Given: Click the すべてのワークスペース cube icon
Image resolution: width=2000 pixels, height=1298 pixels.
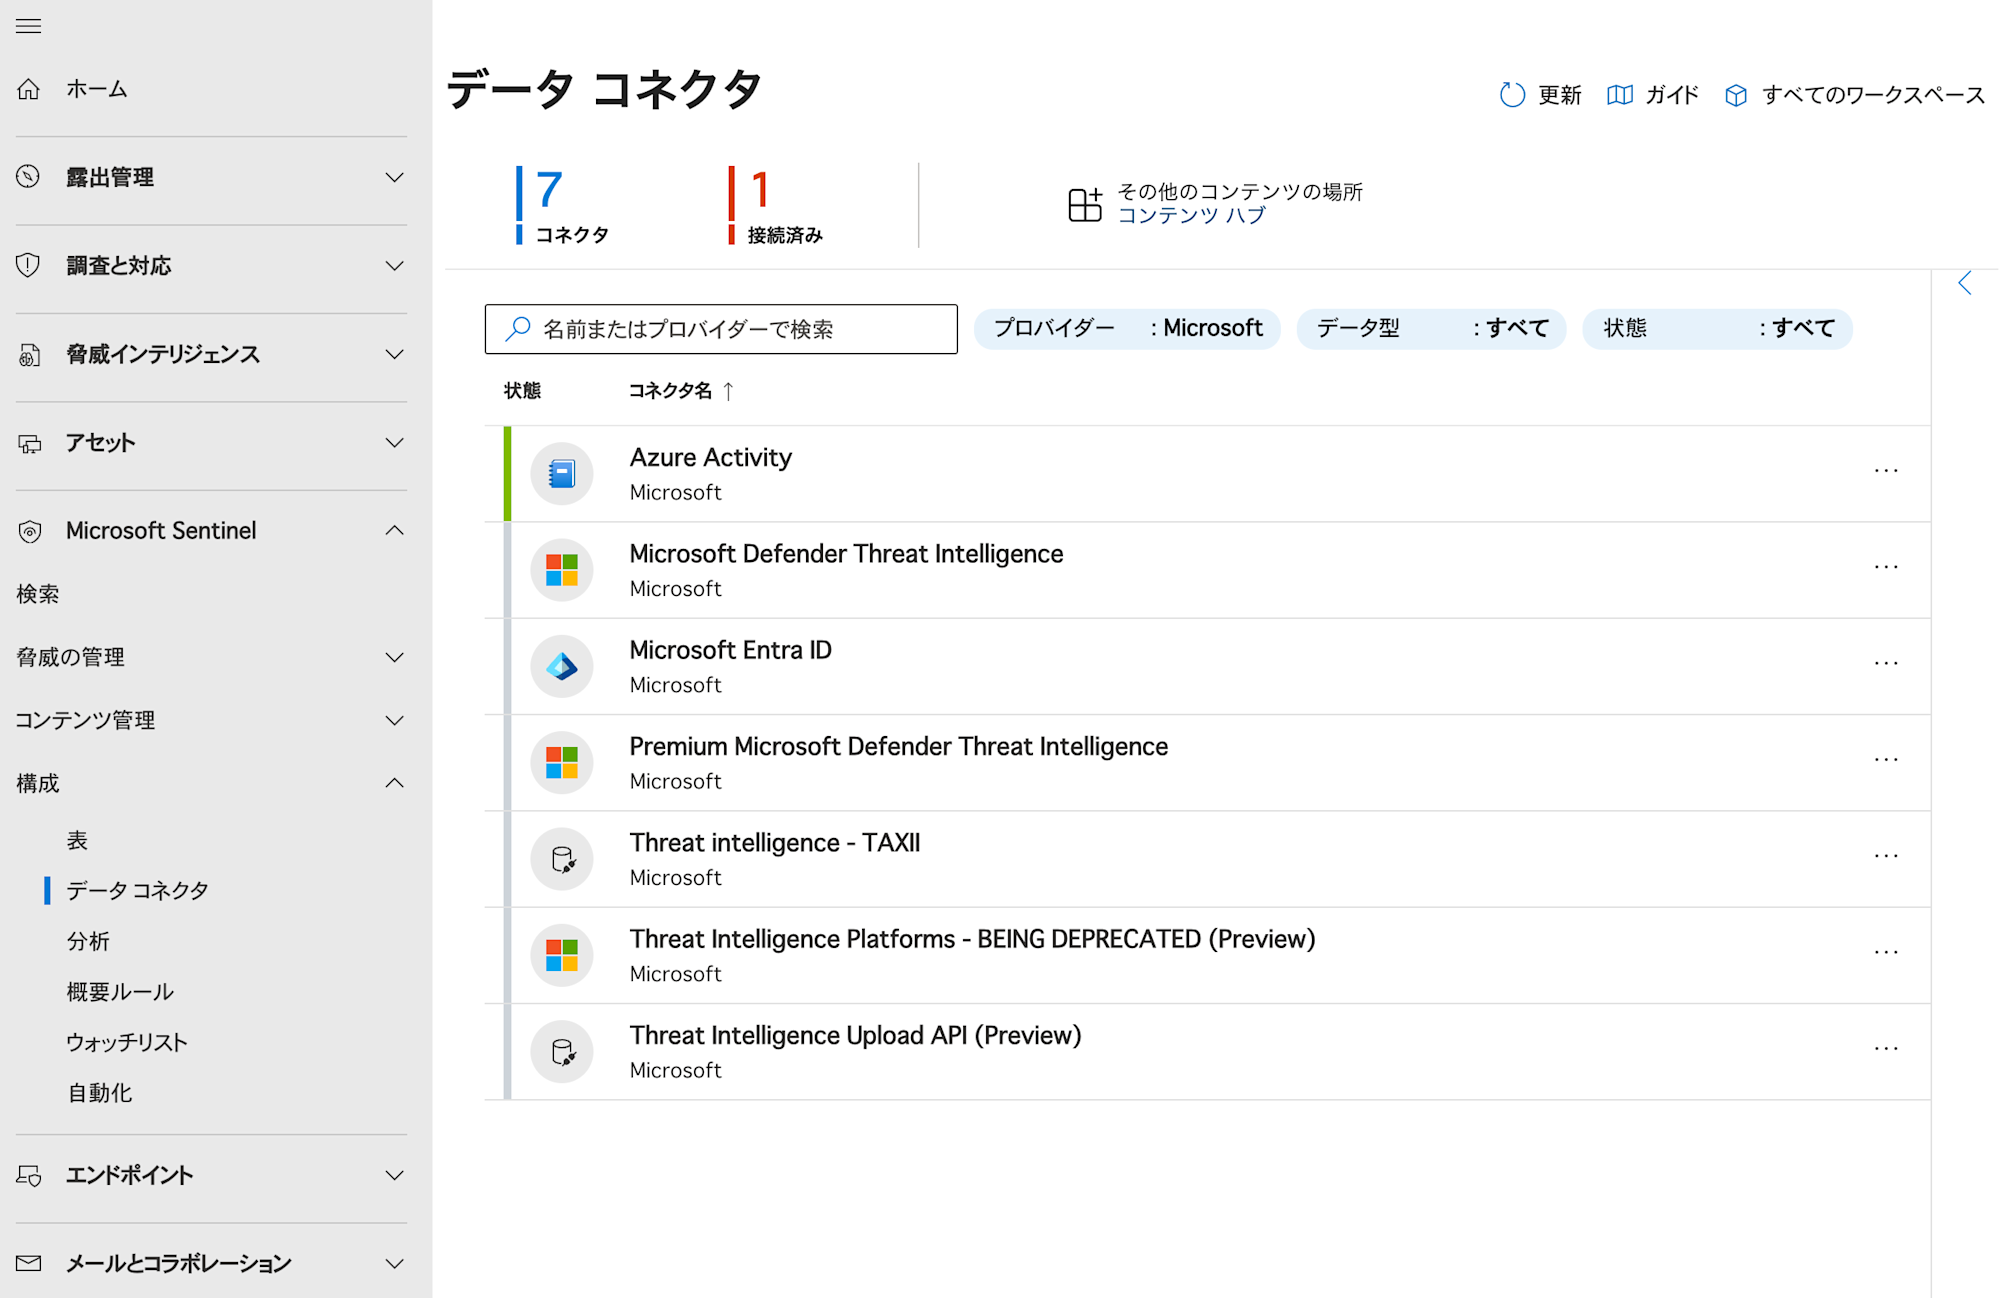Looking at the screenshot, I should tap(1736, 95).
